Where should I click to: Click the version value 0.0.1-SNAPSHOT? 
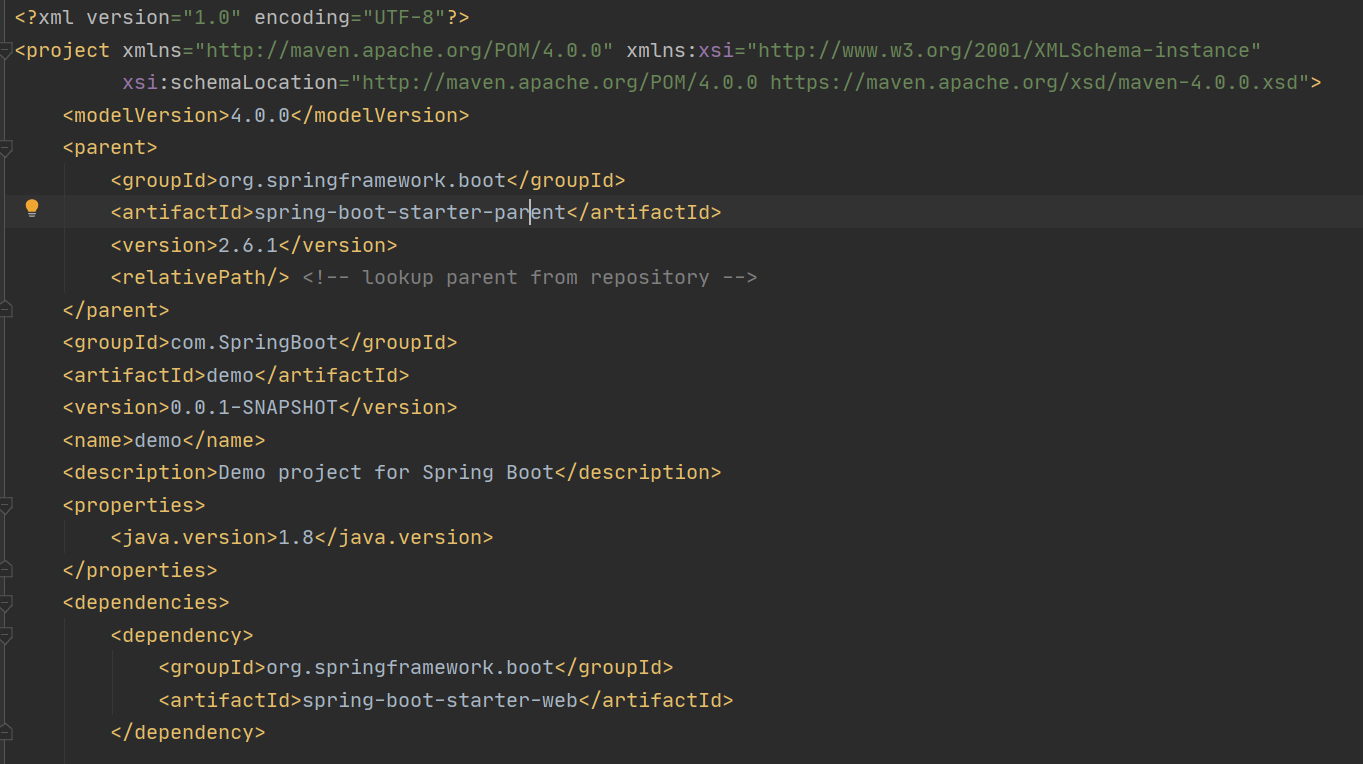[254, 408]
